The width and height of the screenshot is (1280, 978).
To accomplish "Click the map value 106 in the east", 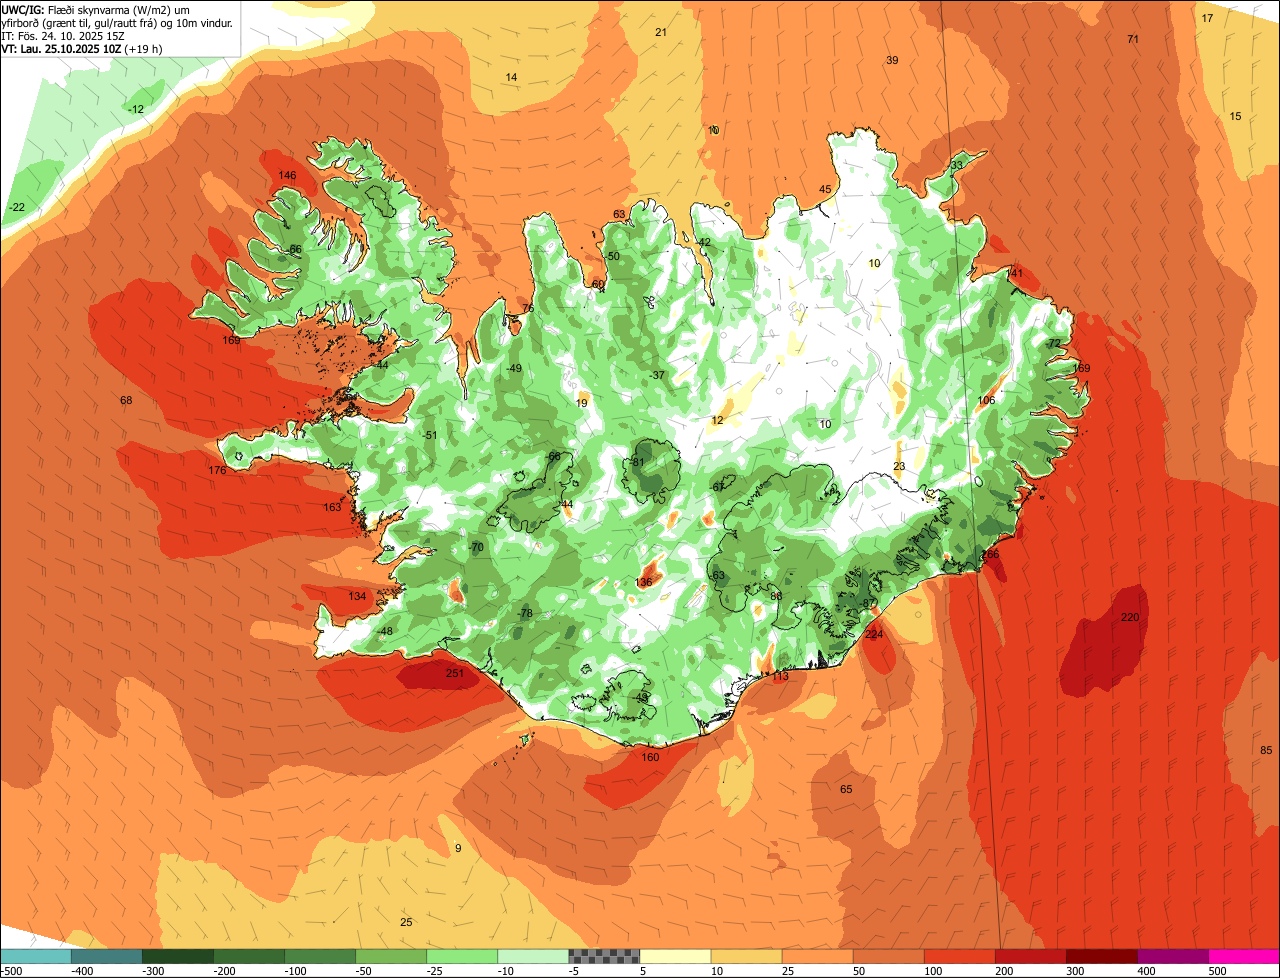I will pyautogui.click(x=987, y=400).
